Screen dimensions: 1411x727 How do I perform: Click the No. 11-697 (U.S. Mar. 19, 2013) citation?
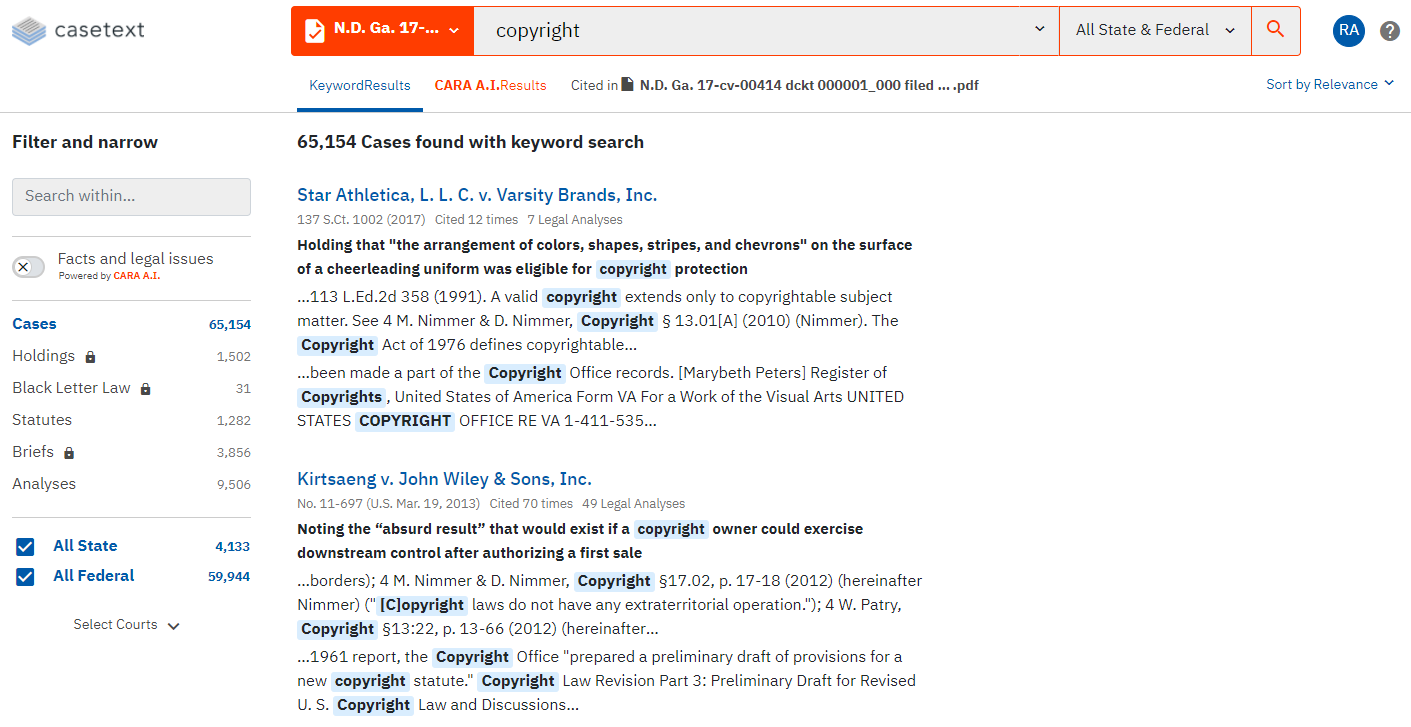coord(388,504)
